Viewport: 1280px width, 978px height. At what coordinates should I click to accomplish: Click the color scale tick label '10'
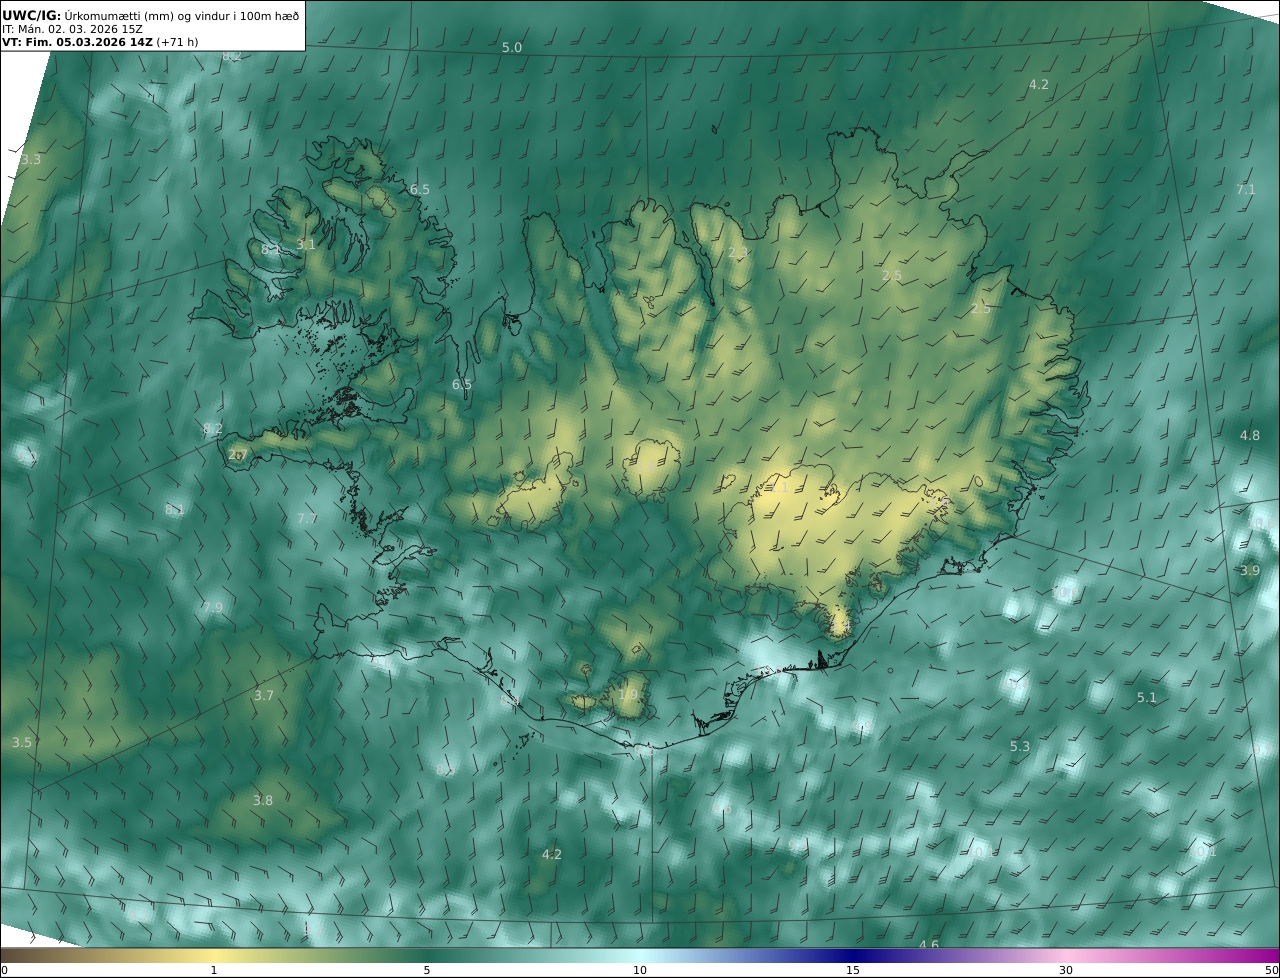pos(640,970)
